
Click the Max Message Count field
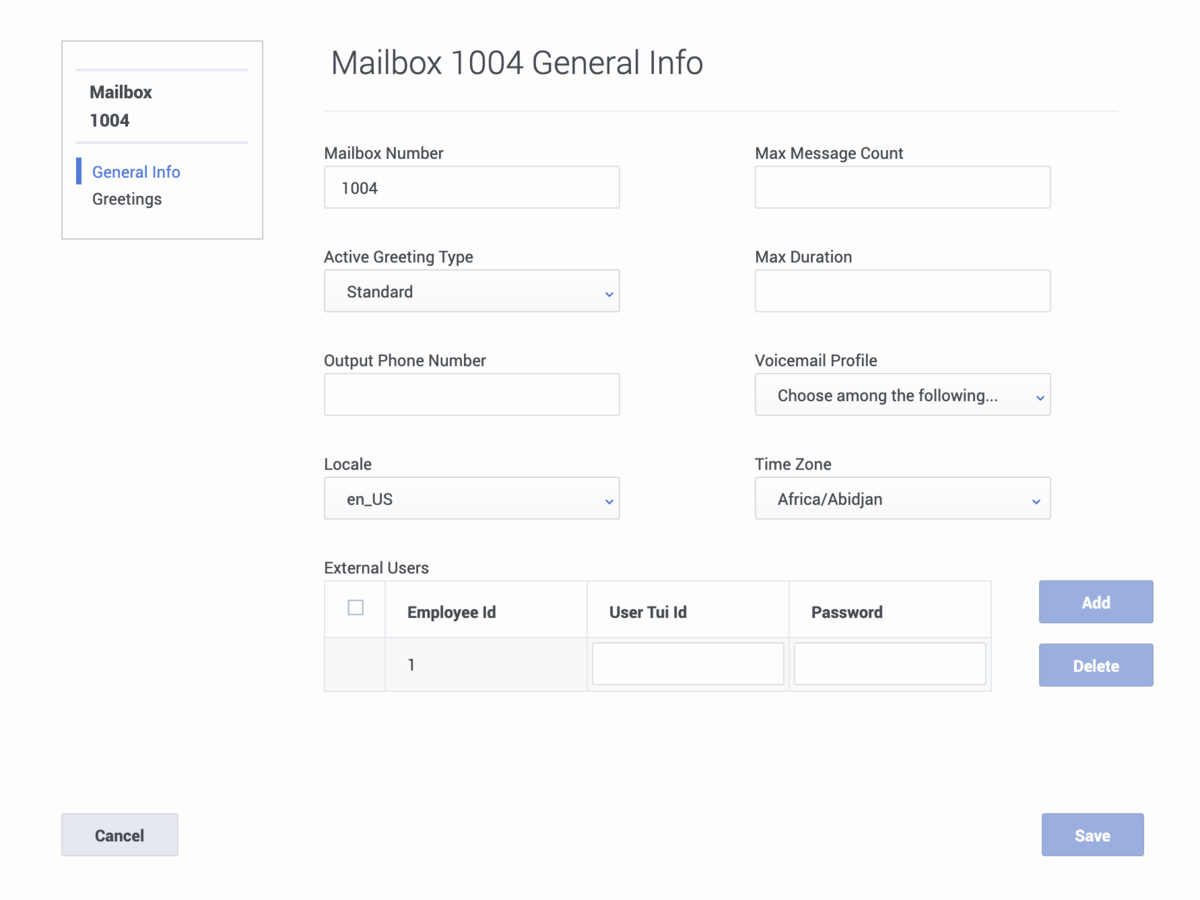tap(903, 187)
